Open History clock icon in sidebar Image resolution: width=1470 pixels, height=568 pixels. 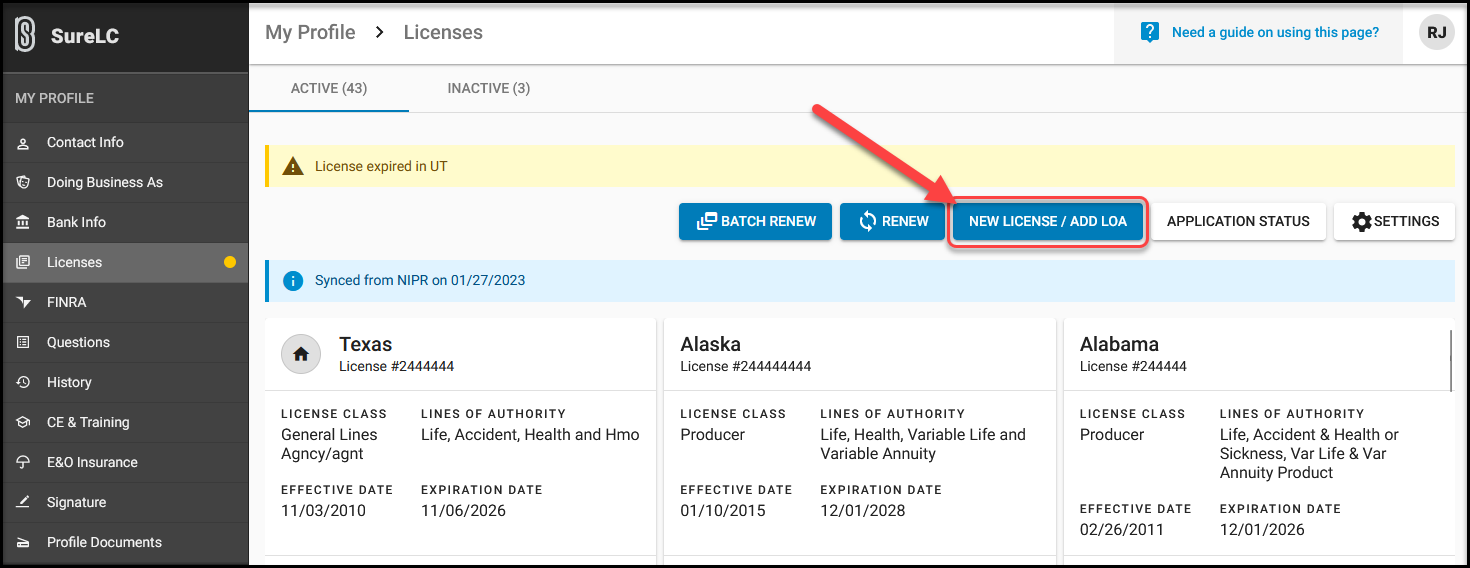(x=24, y=383)
